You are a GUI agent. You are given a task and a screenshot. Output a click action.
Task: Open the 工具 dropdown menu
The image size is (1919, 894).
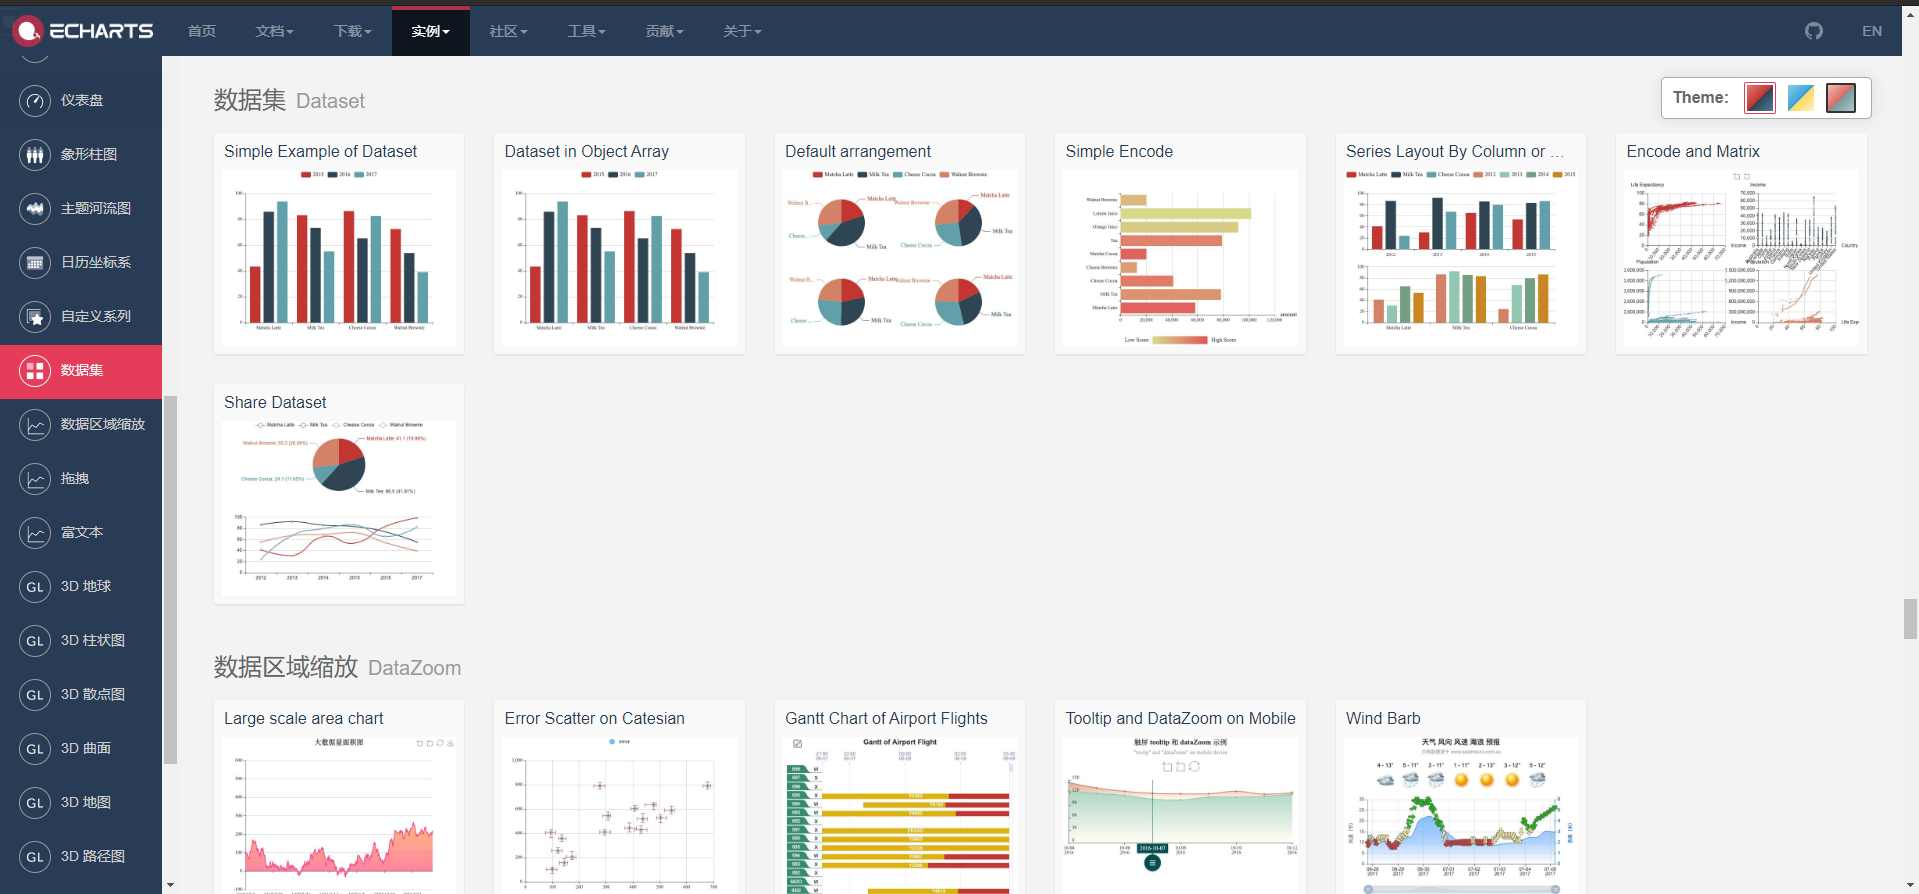[586, 31]
